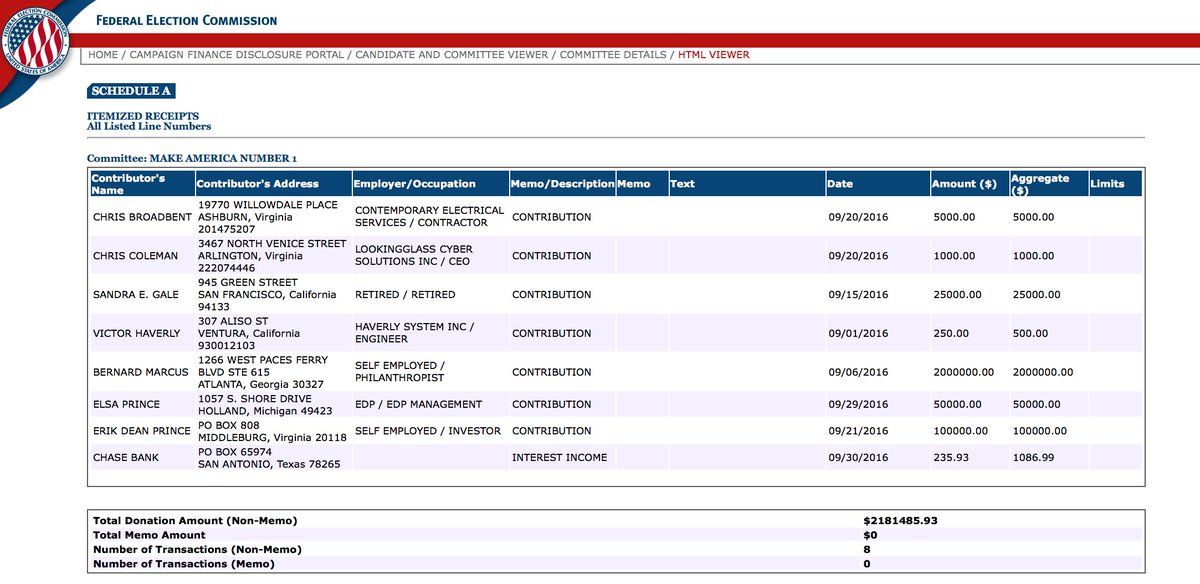Select the ERIK DEAN PRINCE name cell
1200x584 pixels.
point(141,431)
